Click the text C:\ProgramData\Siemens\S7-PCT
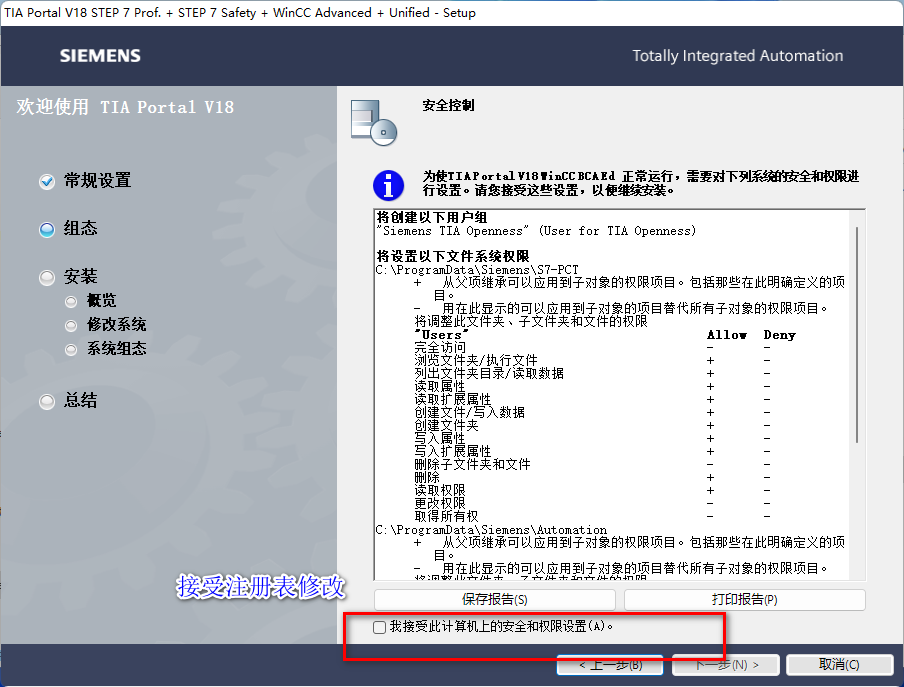Image resolution: width=904 pixels, height=687 pixels. pyautogui.click(x=477, y=270)
